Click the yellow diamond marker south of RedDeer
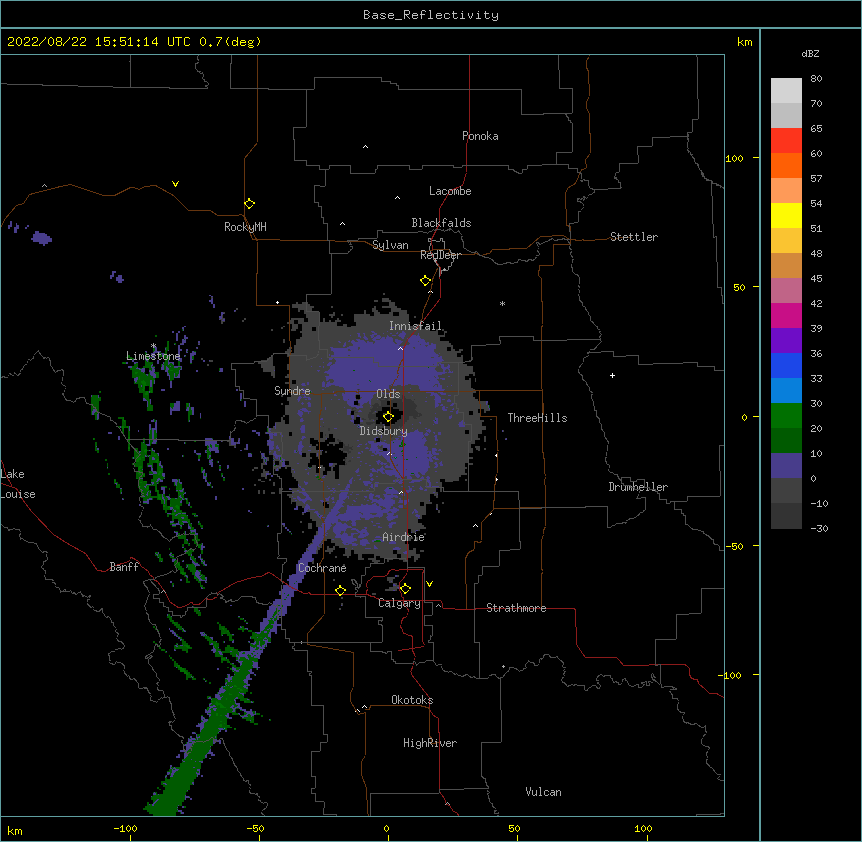This screenshot has height=842, width=862. pos(425,281)
